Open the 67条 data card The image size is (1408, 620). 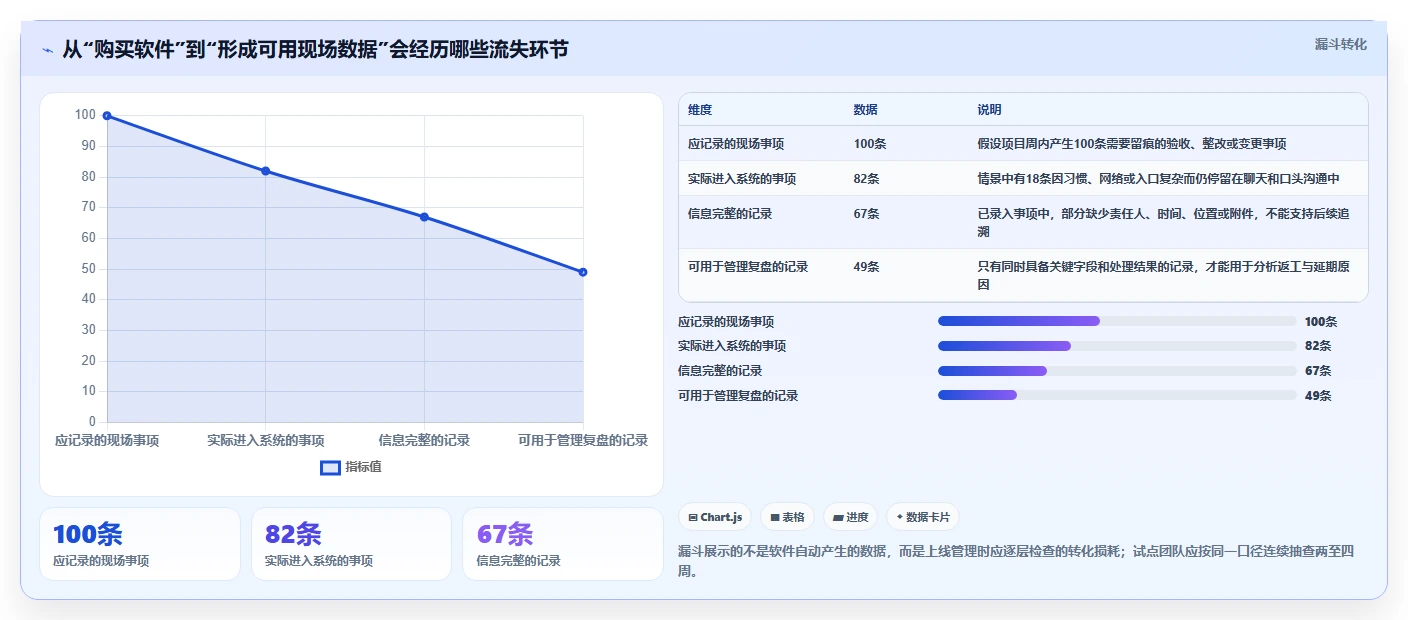tap(563, 544)
